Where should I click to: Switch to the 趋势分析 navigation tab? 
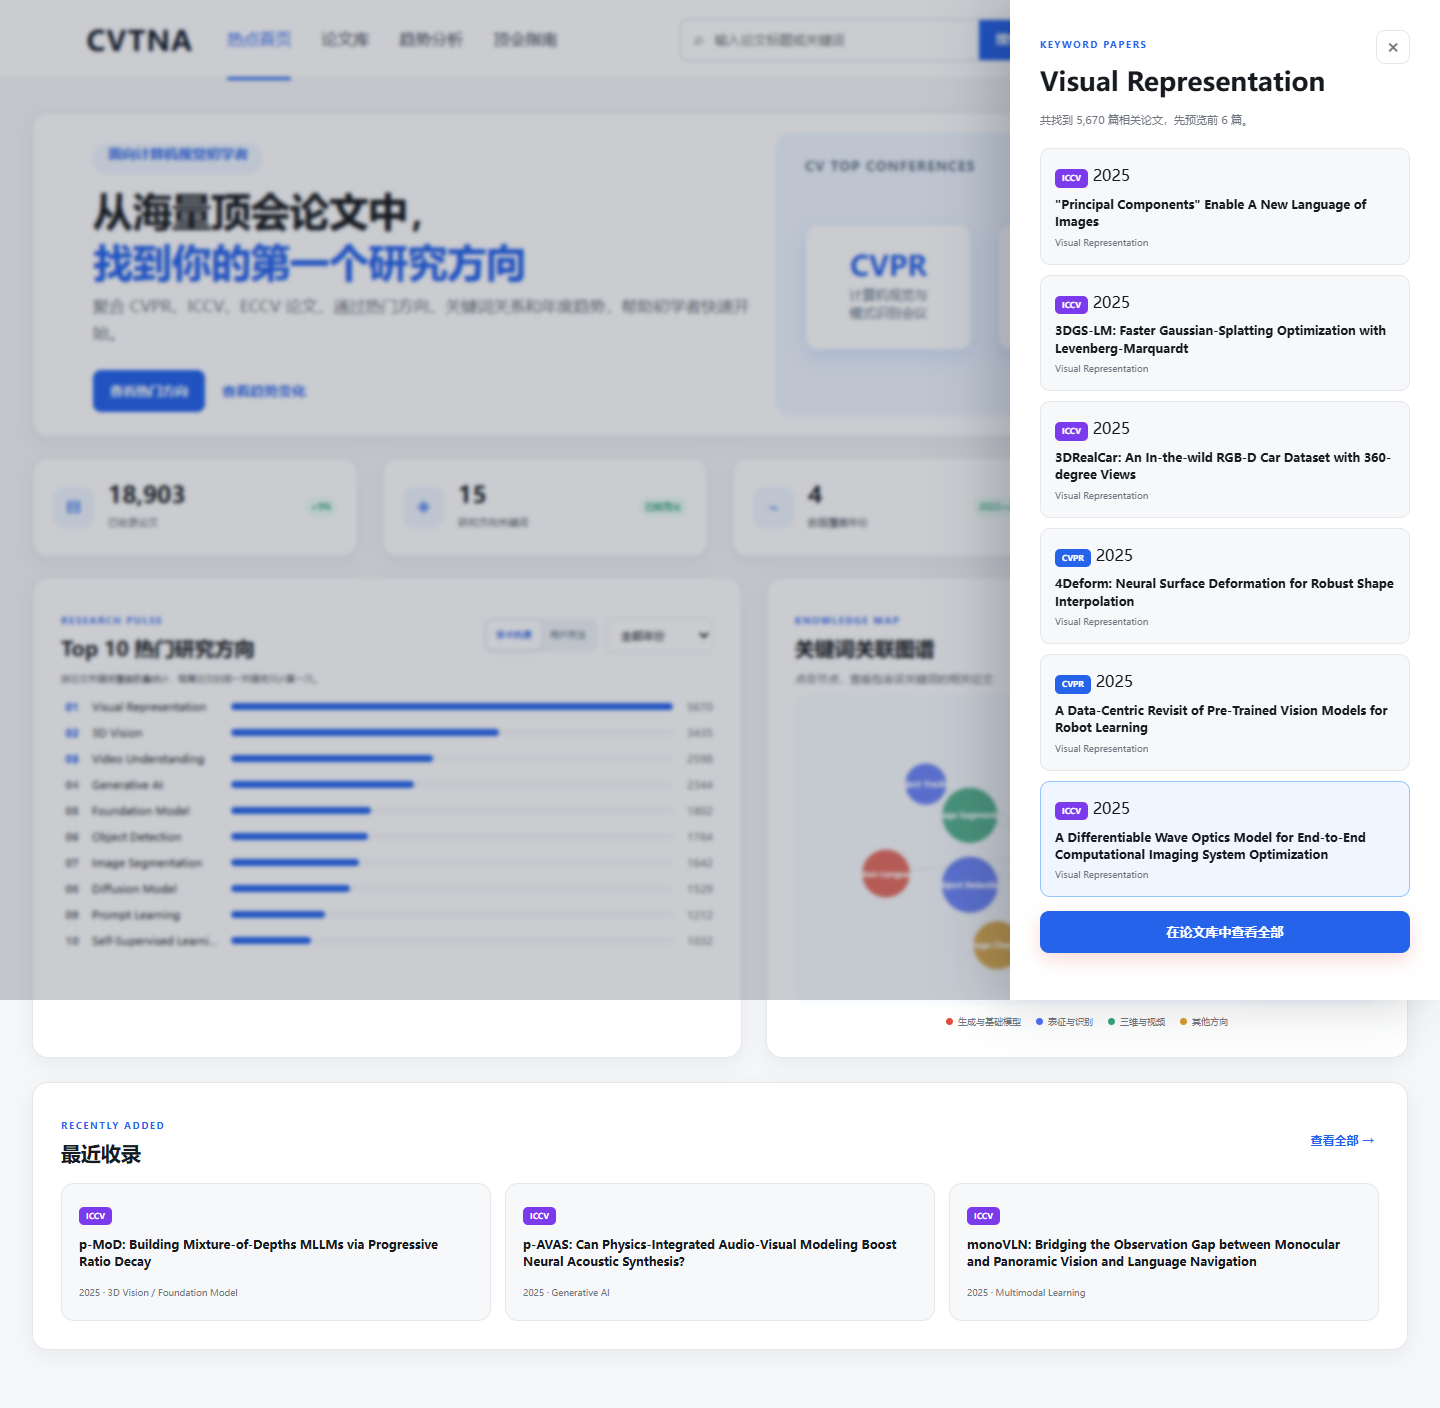coord(431,39)
